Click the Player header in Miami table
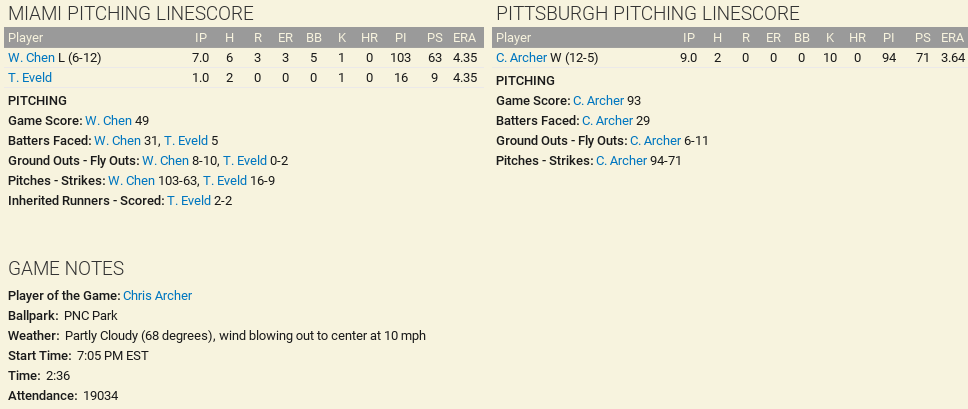This screenshot has width=968, height=409. click(25, 37)
